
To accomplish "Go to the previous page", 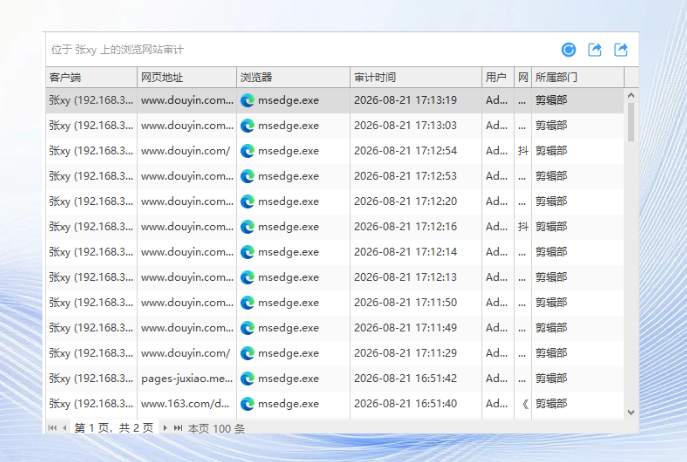I will [64, 428].
